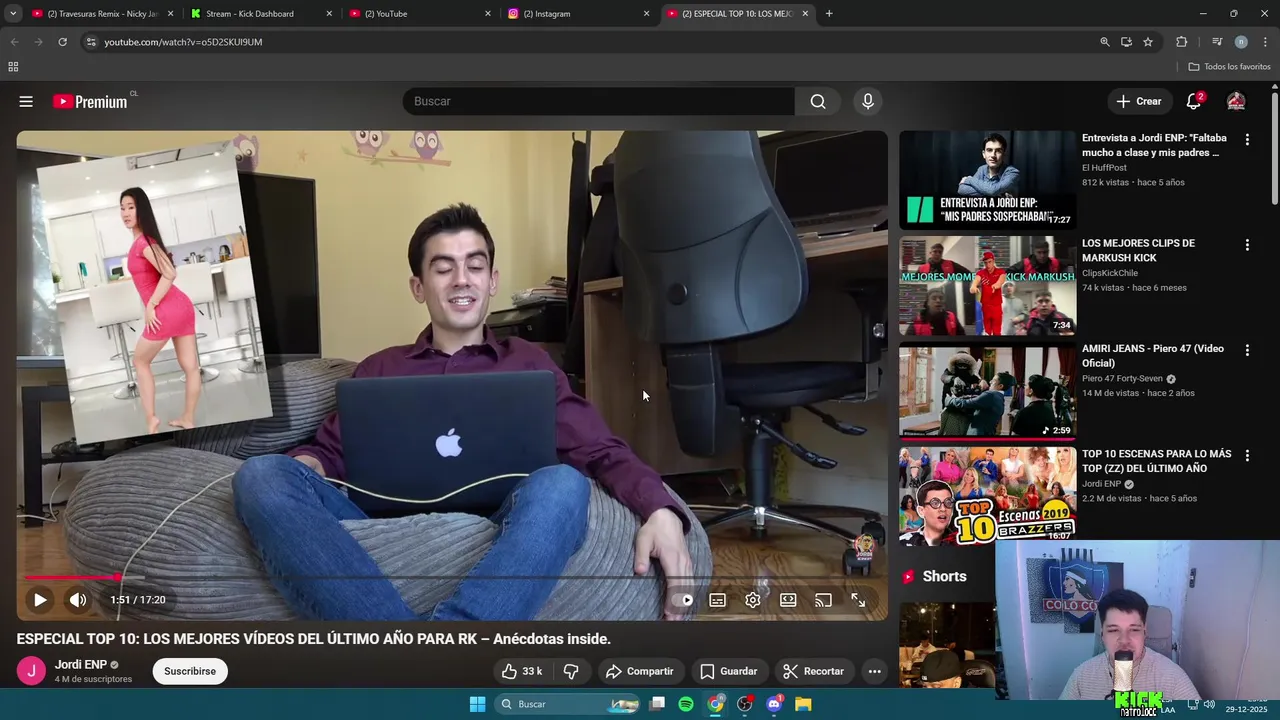Open options for AMIRI JEANS video
The height and width of the screenshot is (720, 1280).
pyautogui.click(x=1247, y=350)
